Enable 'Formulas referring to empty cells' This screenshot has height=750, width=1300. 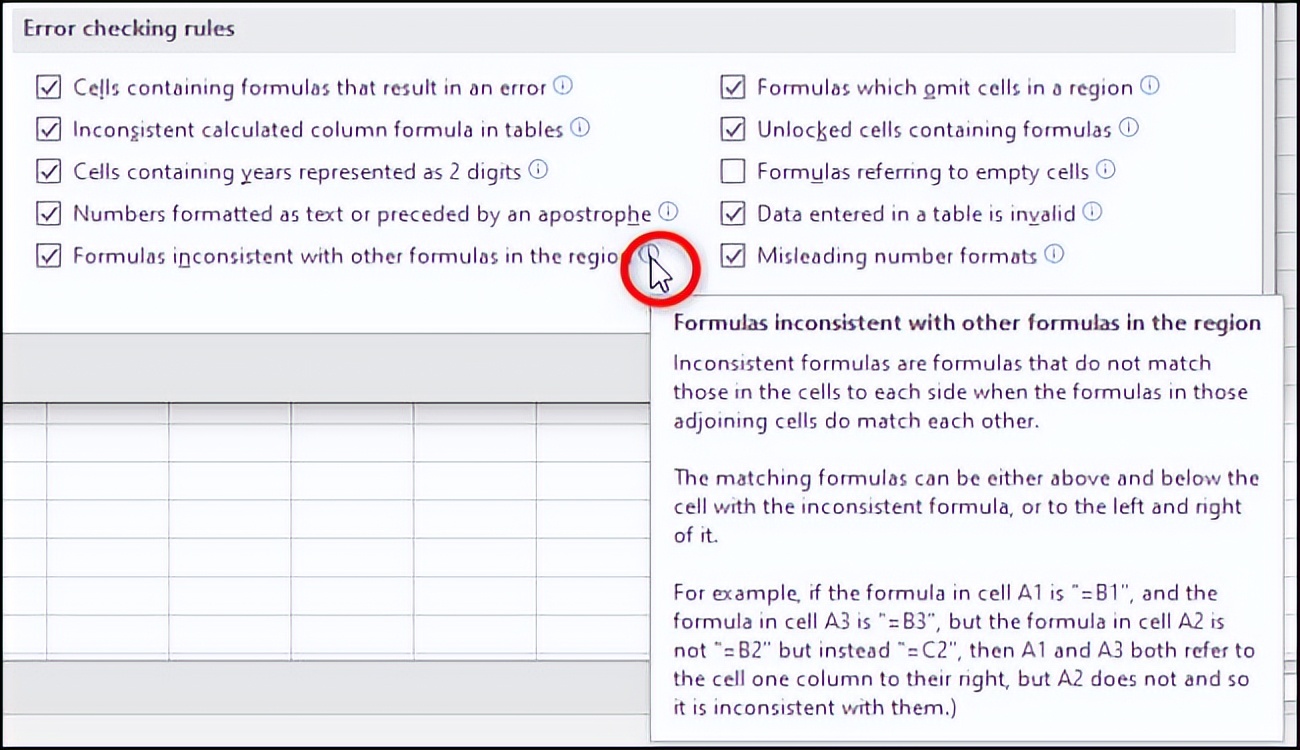coord(732,171)
